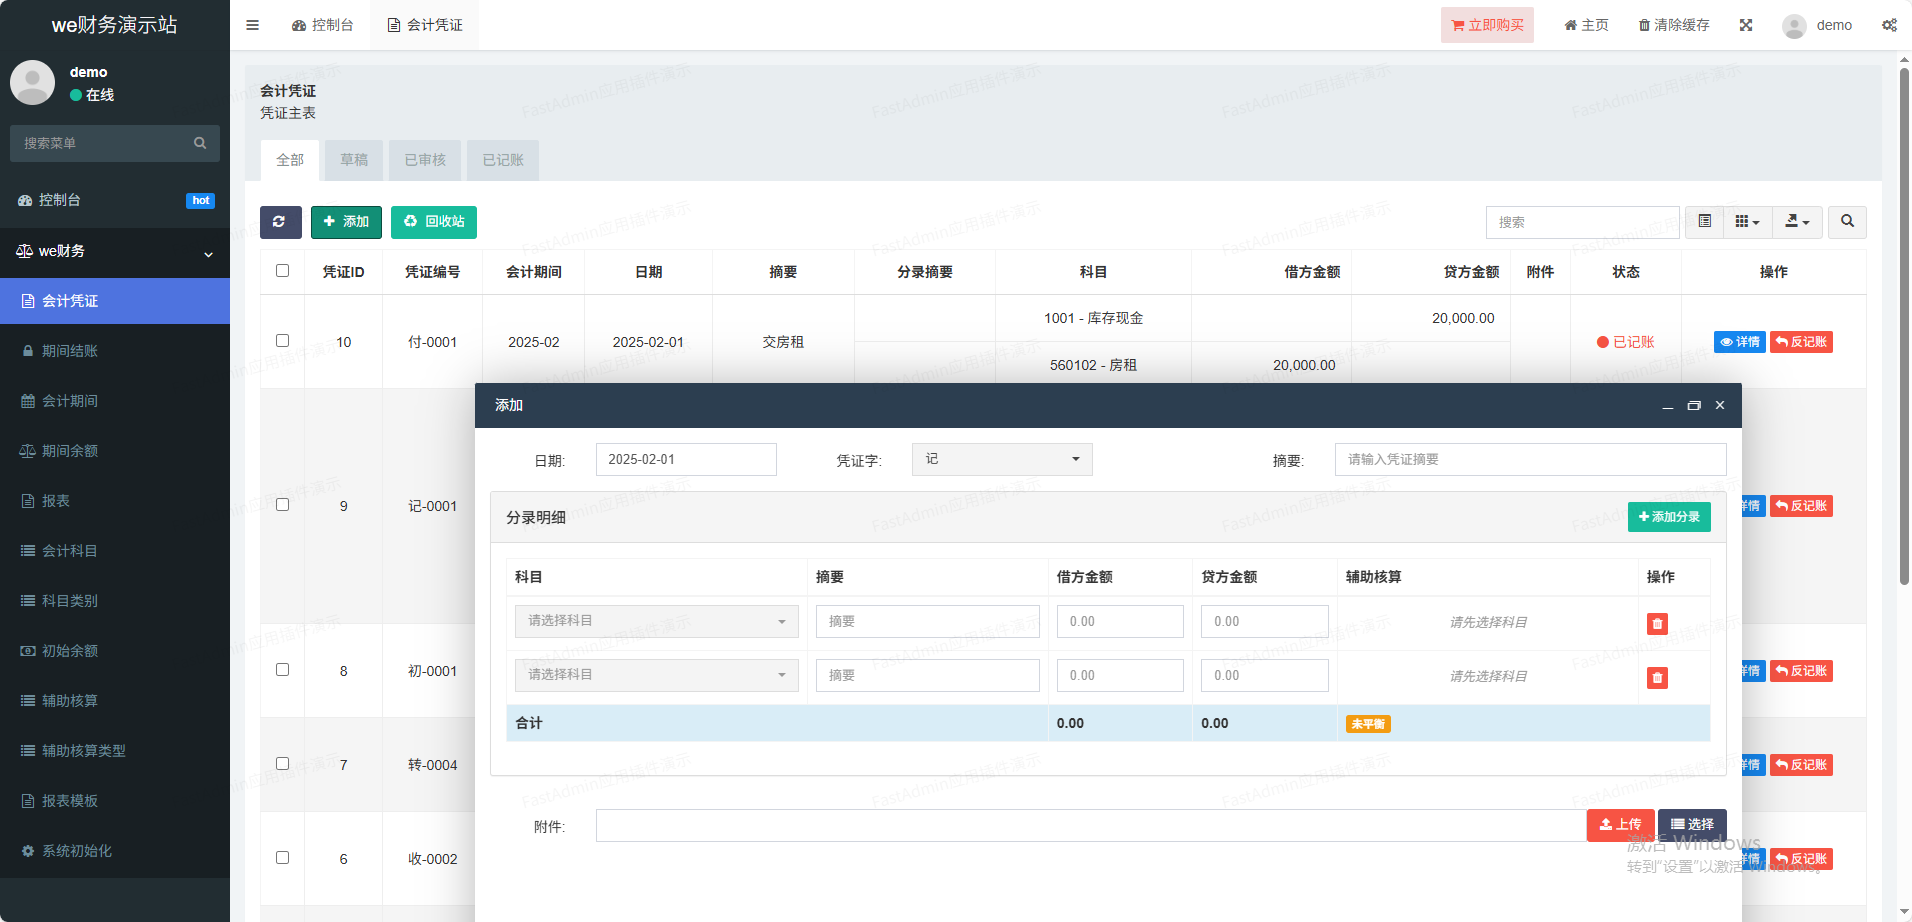Click the refresh icon button in the table toolbar
1912x922 pixels.
pos(280,222)
